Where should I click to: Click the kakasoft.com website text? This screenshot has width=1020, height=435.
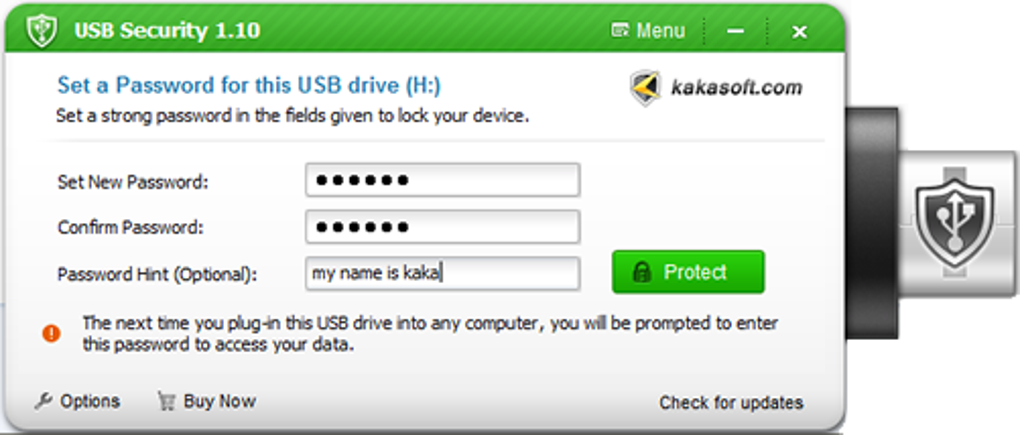(736, 87)
